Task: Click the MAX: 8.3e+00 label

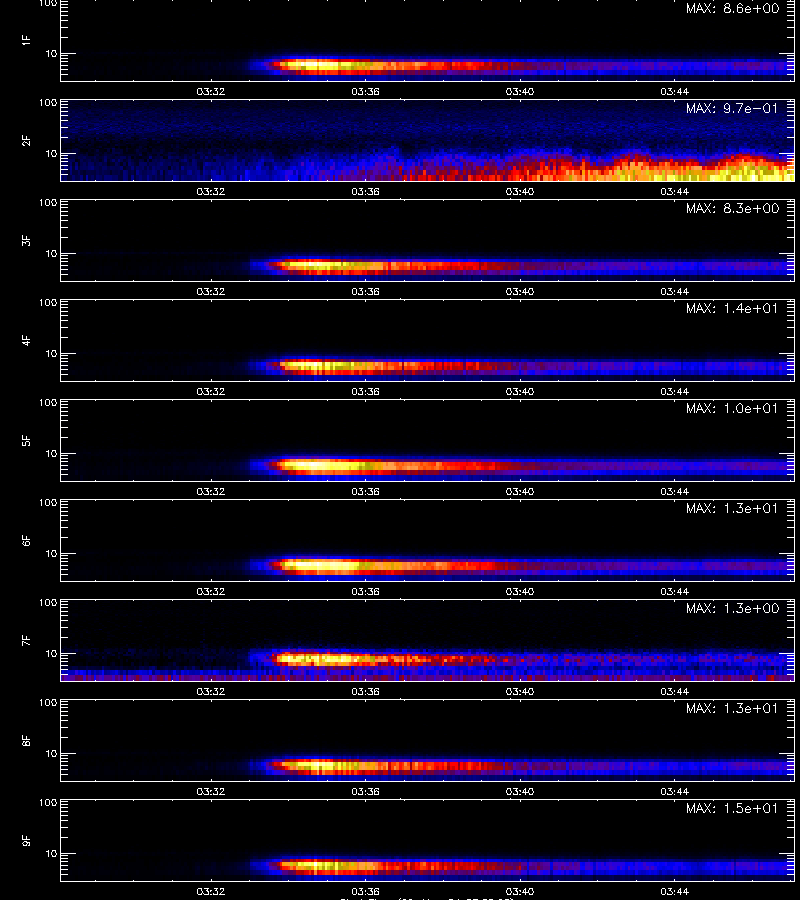Action: coord(732,208)
